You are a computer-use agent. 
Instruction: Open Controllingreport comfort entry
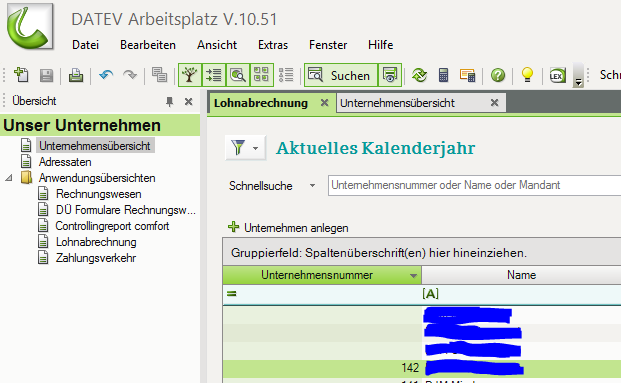[112, 226]
